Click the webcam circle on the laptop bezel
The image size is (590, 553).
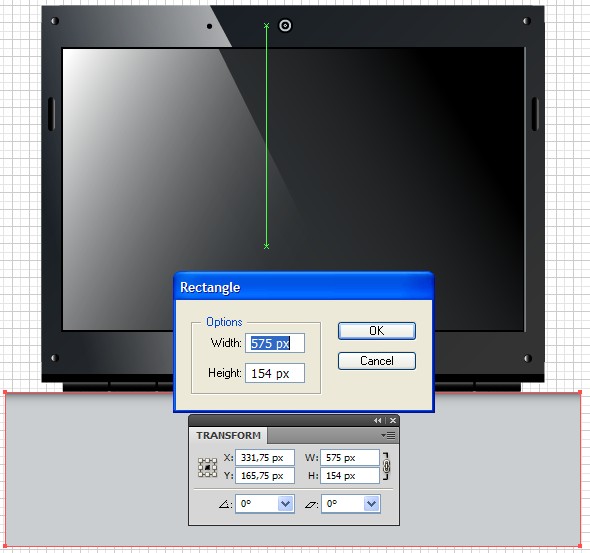pos(285,26)
